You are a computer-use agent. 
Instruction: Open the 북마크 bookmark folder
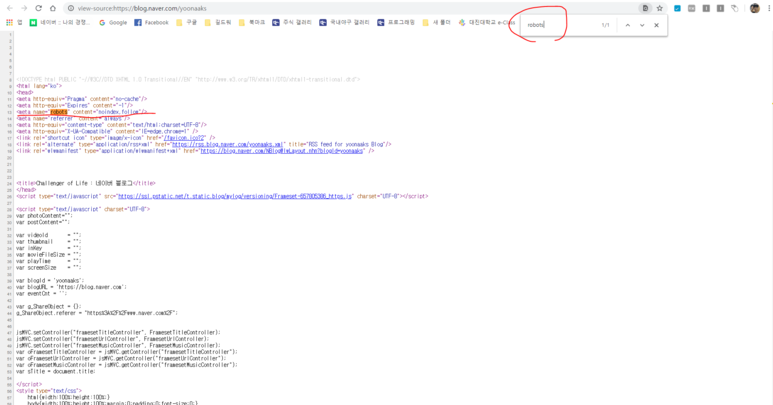[251, 22]
